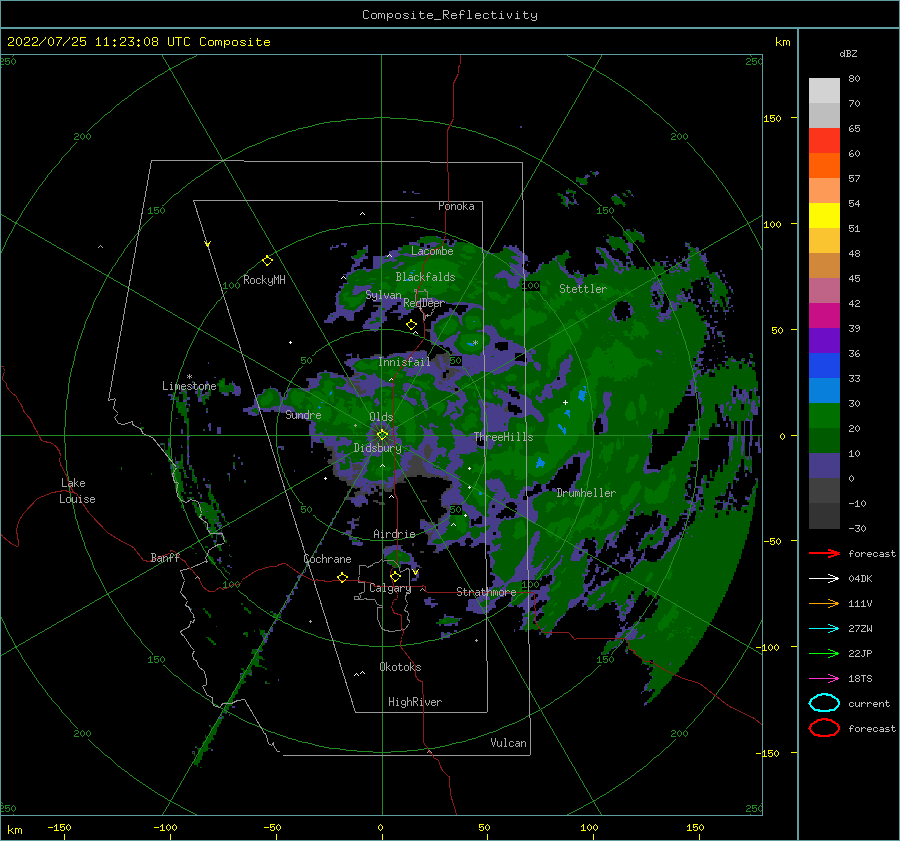This screenshot has height=841, width=900.
Task: Click the yellow diamond marker near RockyMH
Action: point(267,261)
